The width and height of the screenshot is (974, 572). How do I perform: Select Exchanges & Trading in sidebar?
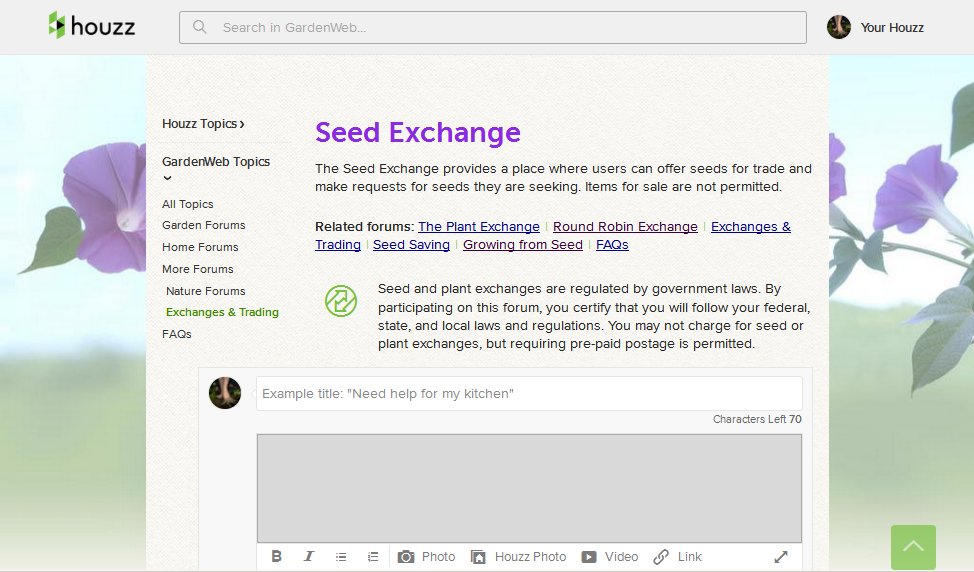pos(222,312)
